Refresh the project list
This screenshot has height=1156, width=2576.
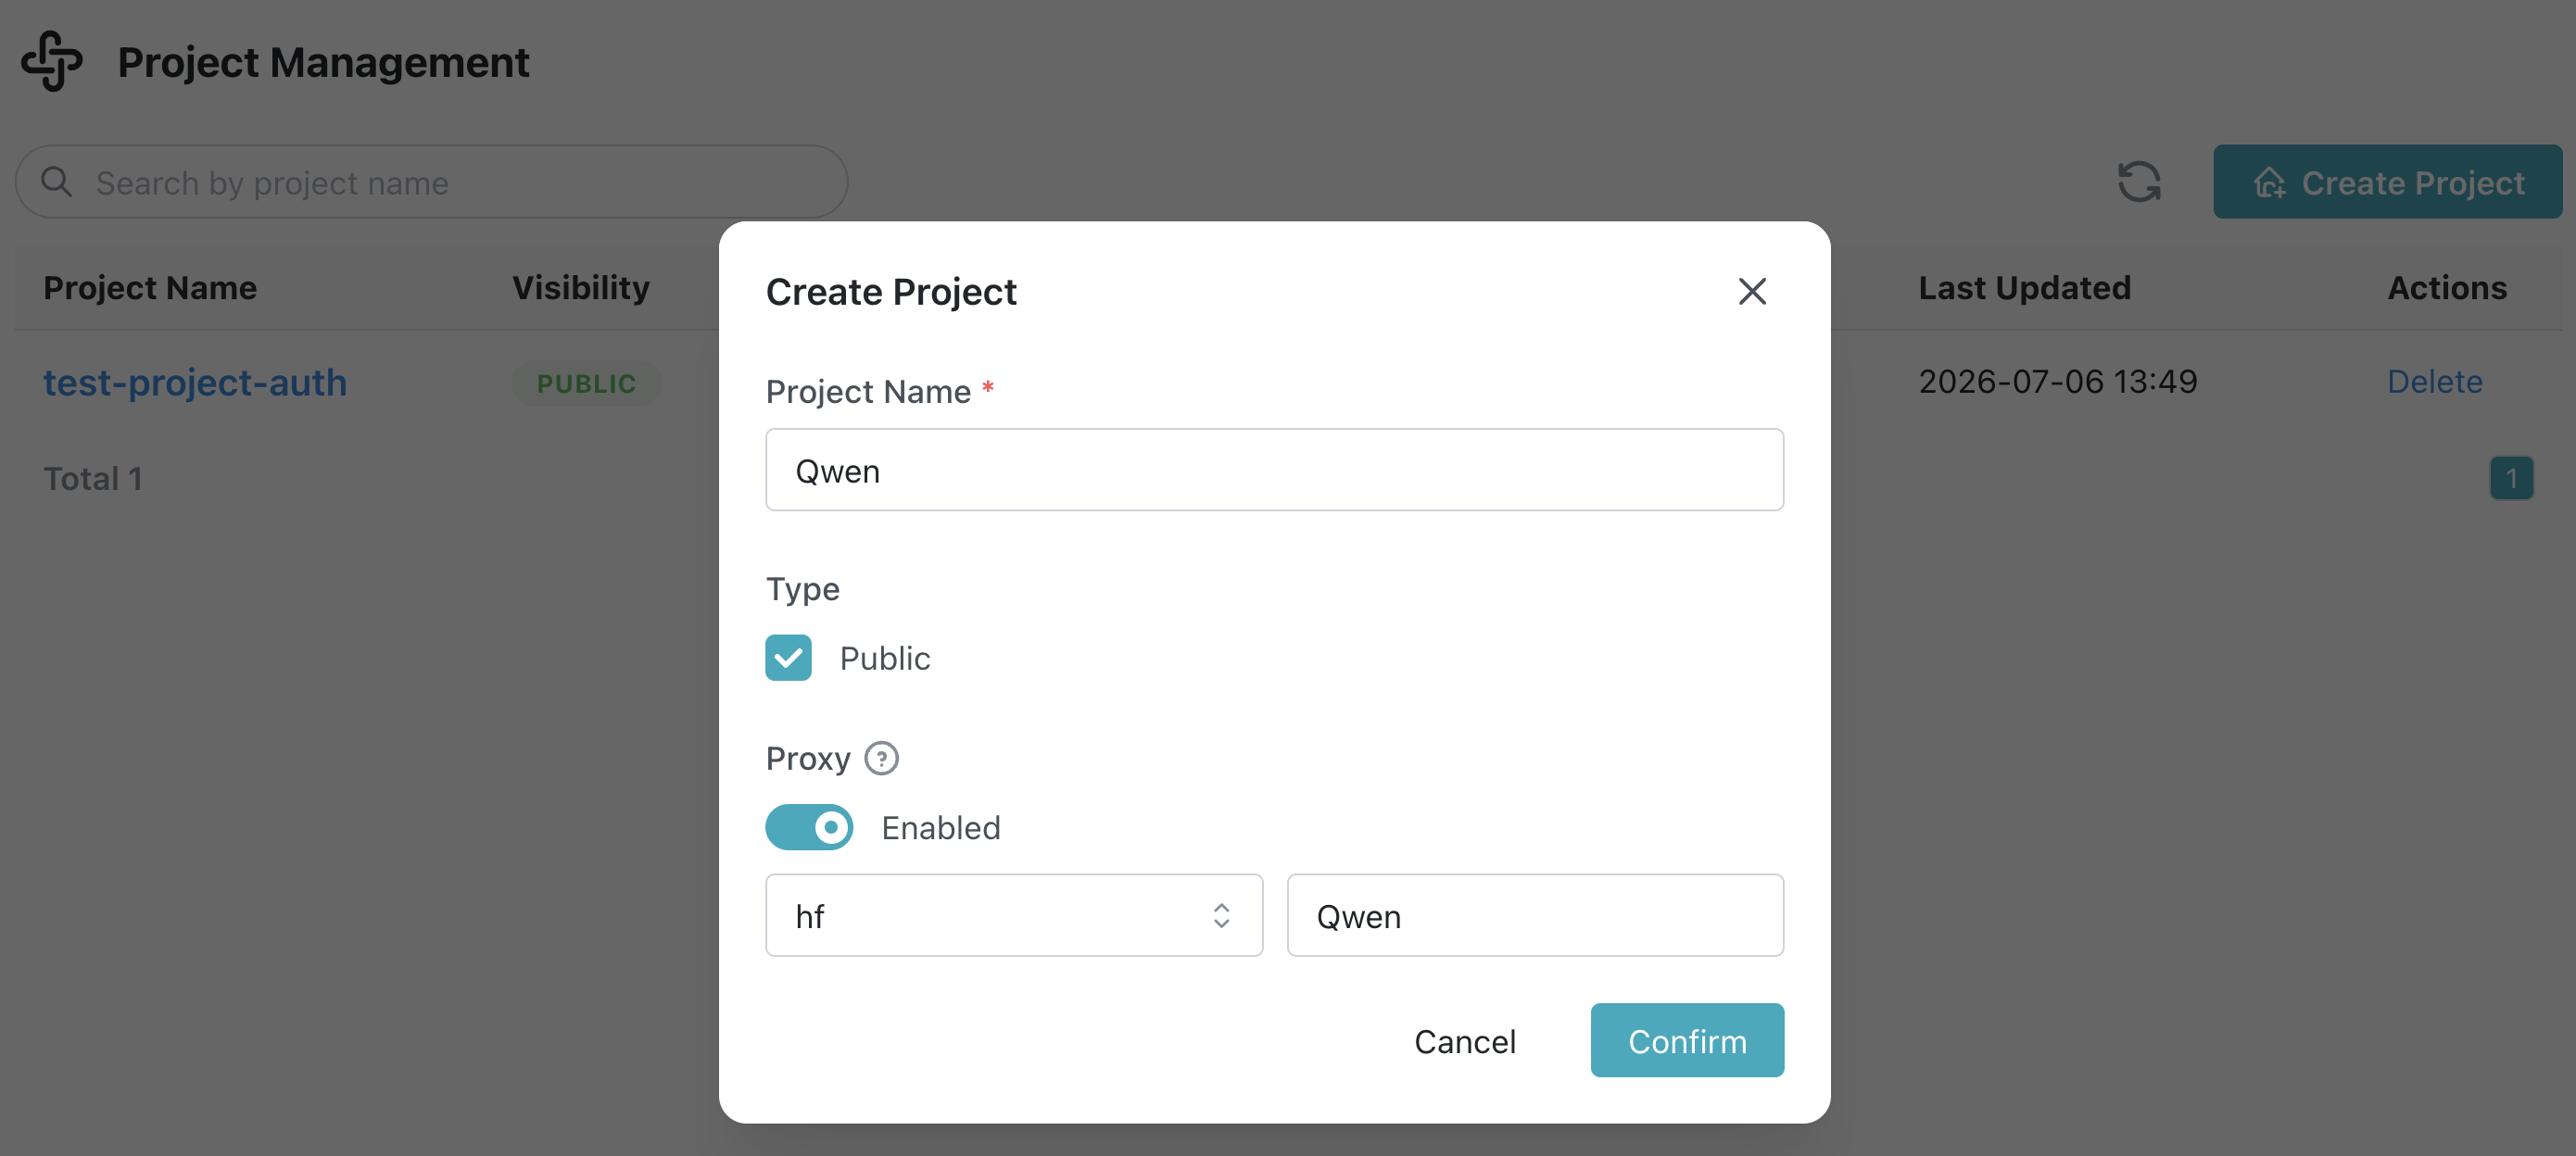point(2139,182)
